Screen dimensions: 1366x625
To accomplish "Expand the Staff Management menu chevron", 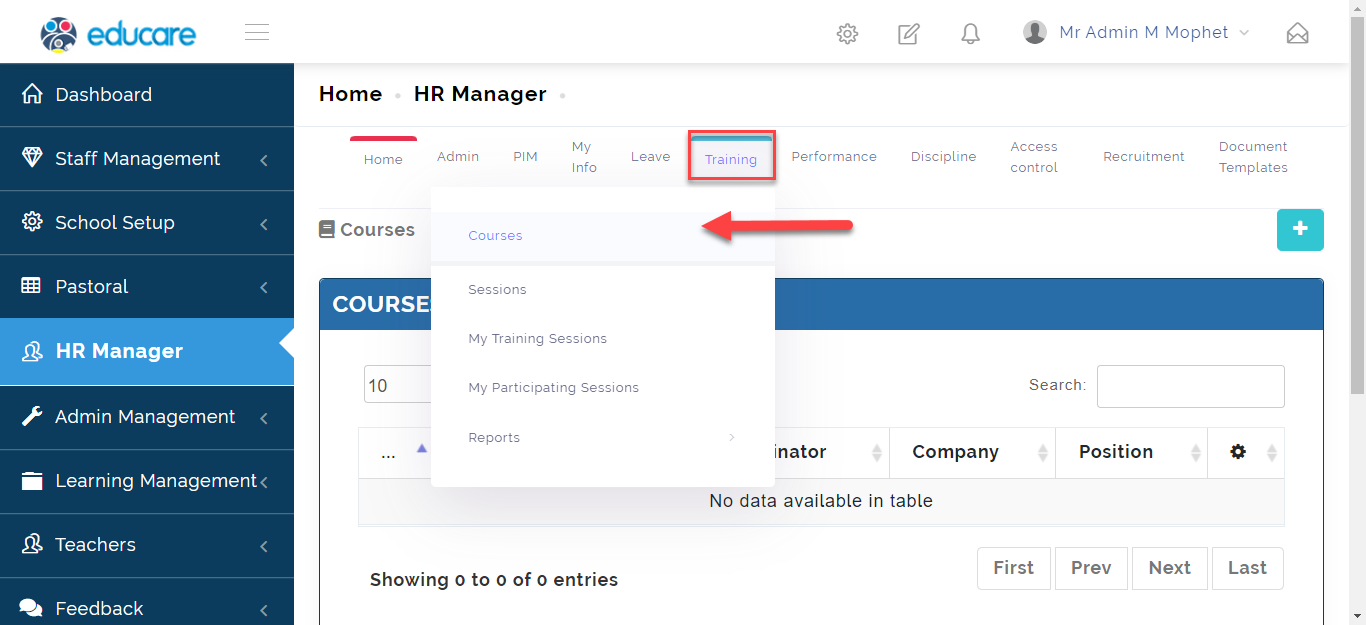I will (264, 159).
